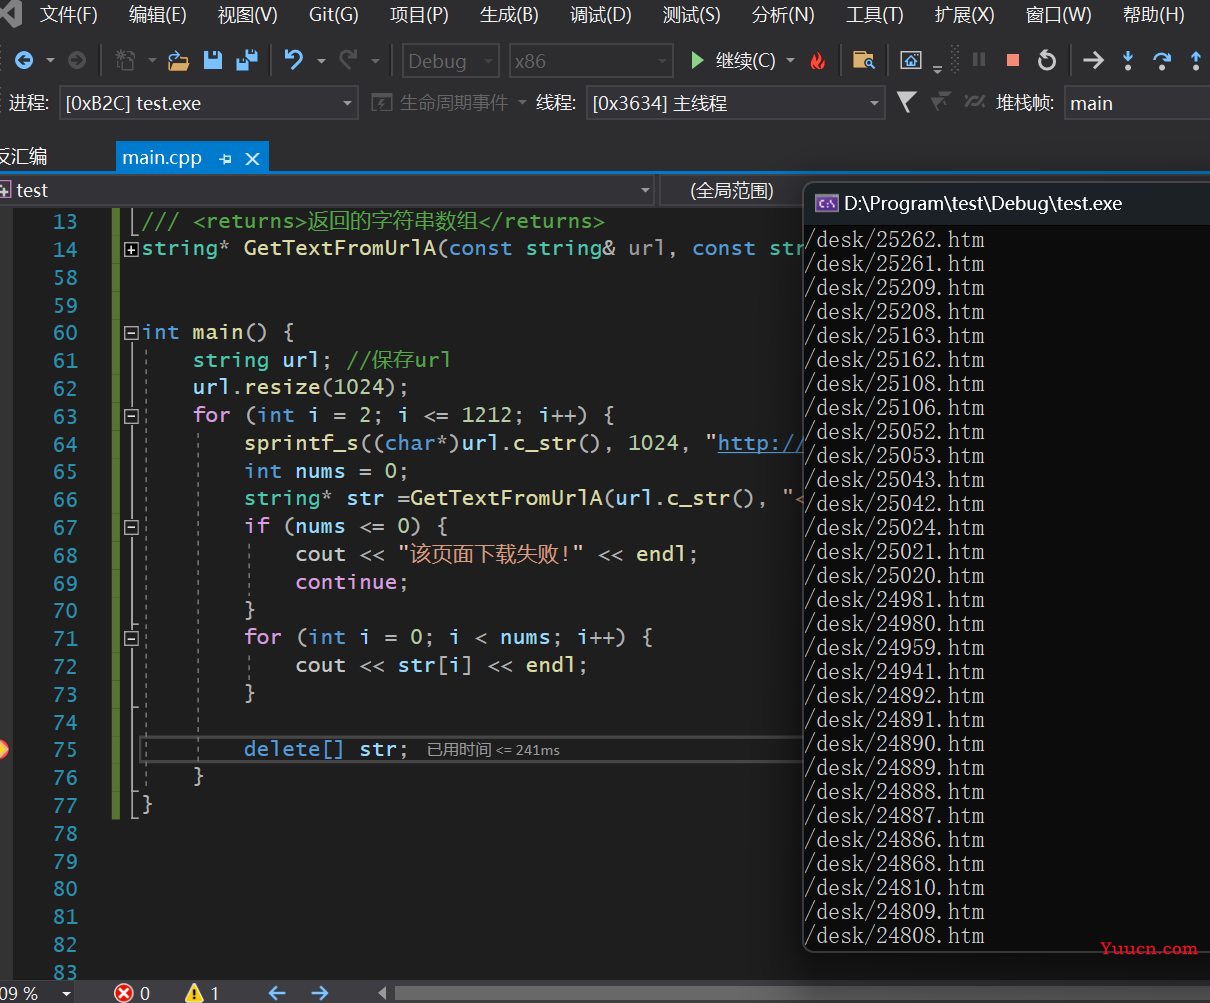Click the test.exe console window title bar
This screenshot has width=1210, height=1003.
(1007, 203)
